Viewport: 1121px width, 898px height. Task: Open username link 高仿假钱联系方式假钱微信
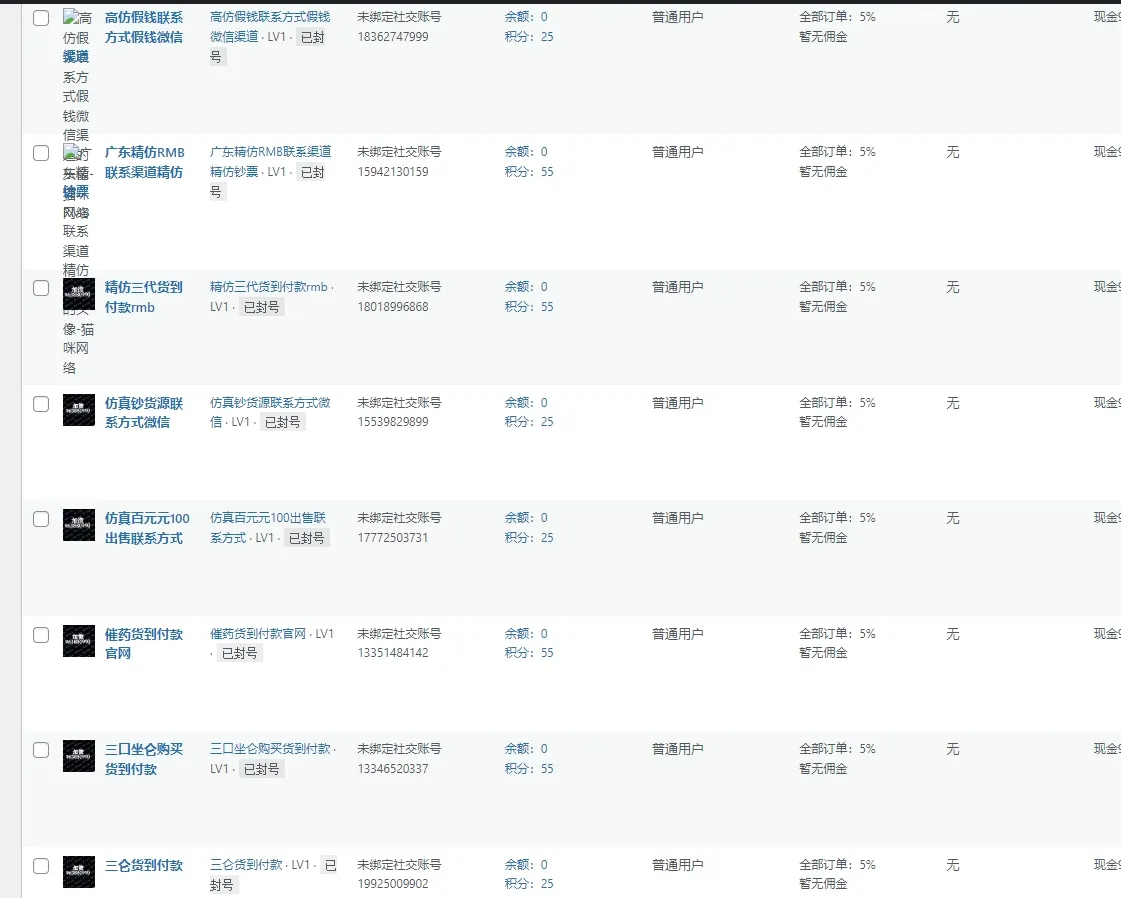tap(144, 27)
